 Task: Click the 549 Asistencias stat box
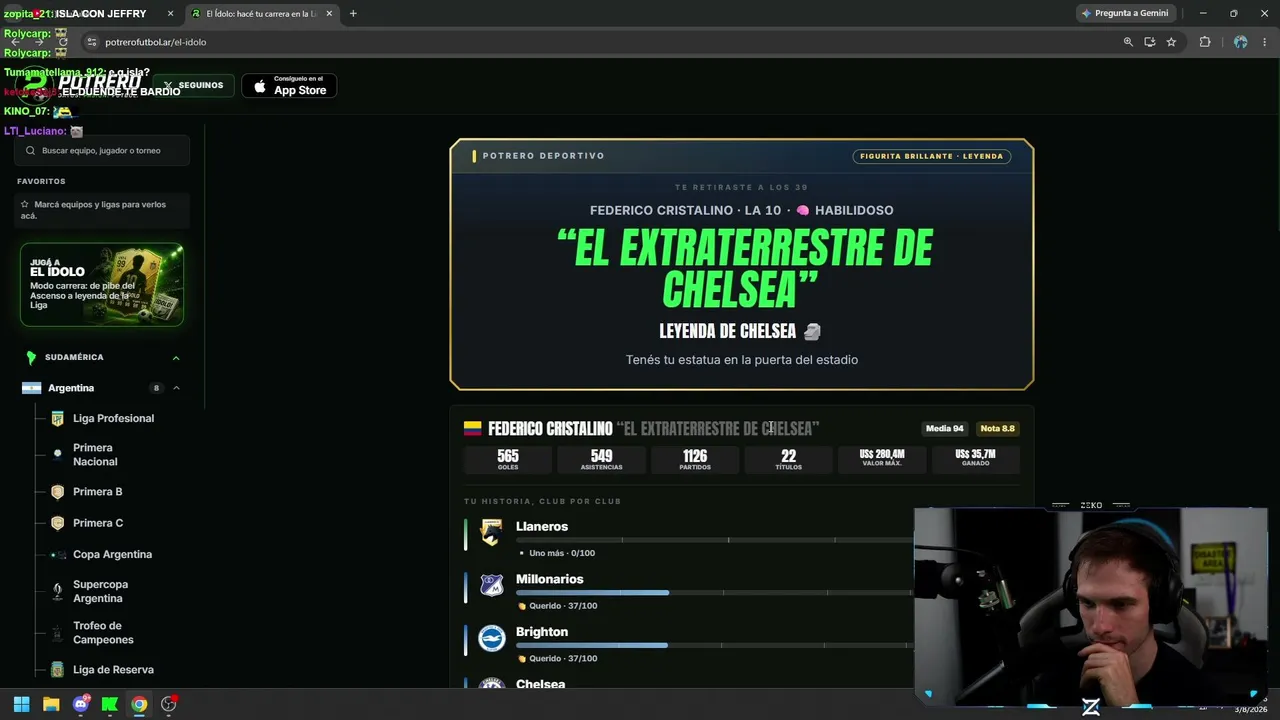tap(602, 459)
